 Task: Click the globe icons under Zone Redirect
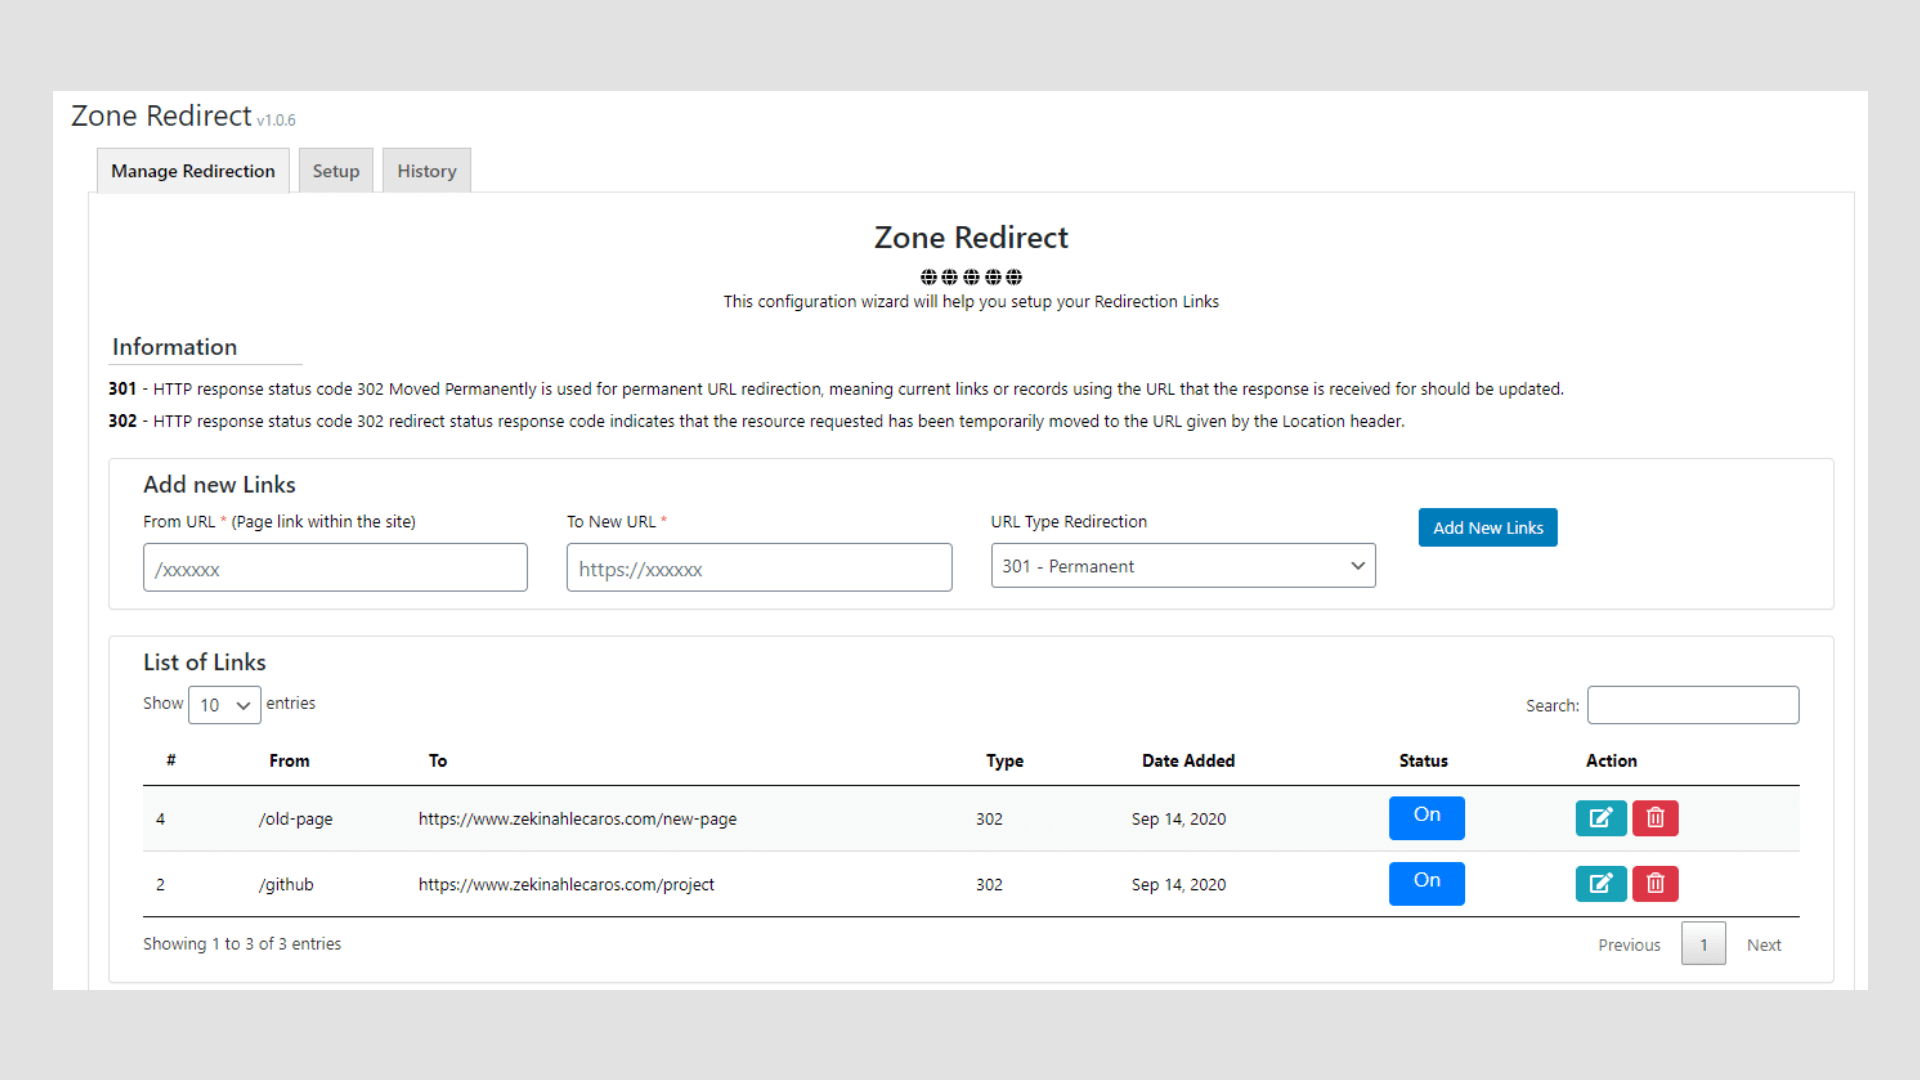coord(971,277)
